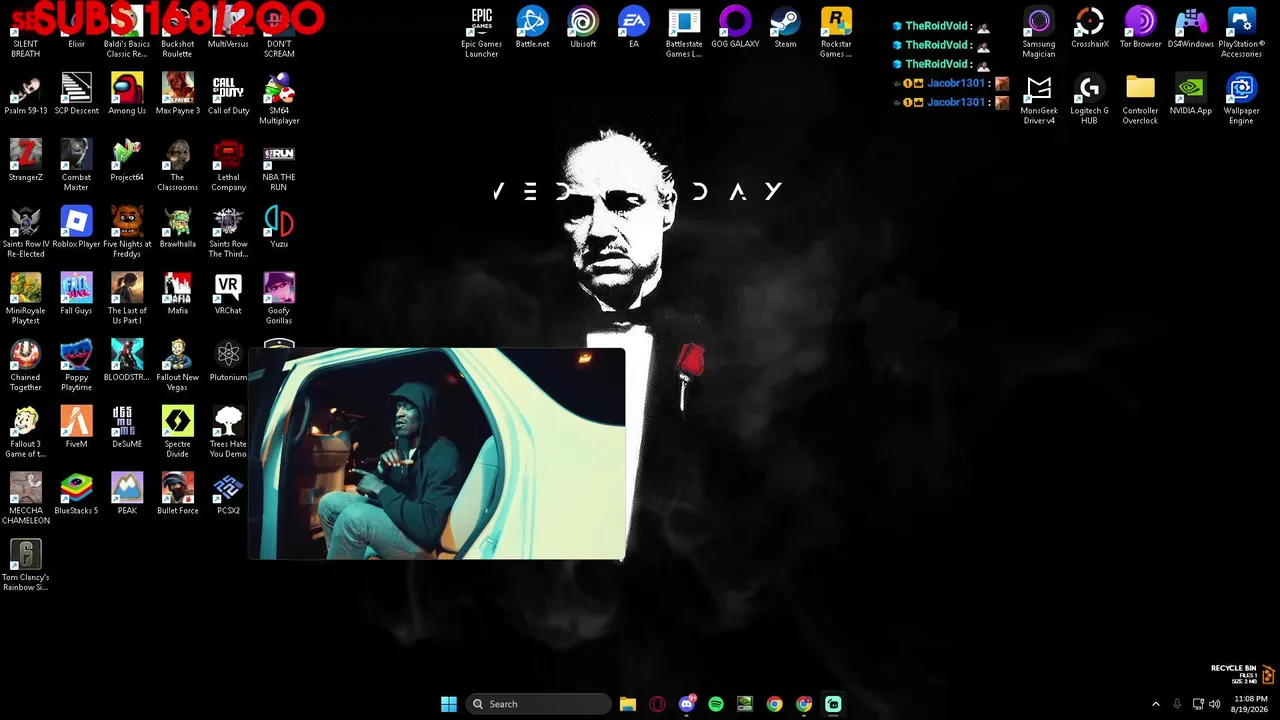This screenshot has width=1280, height=720.
Task: Click the Steam desktop shortcut
Action: point(786,28)
